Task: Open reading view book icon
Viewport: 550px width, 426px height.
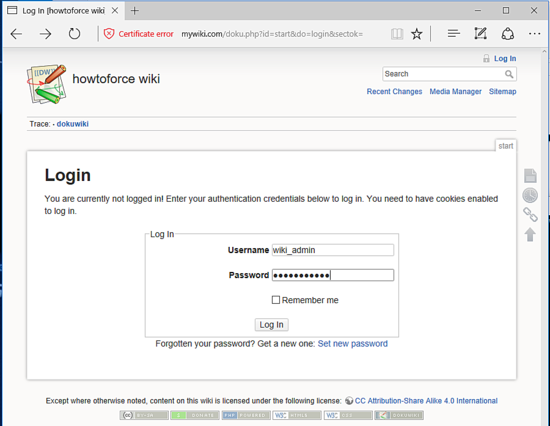Action: [x=397, y=34]
